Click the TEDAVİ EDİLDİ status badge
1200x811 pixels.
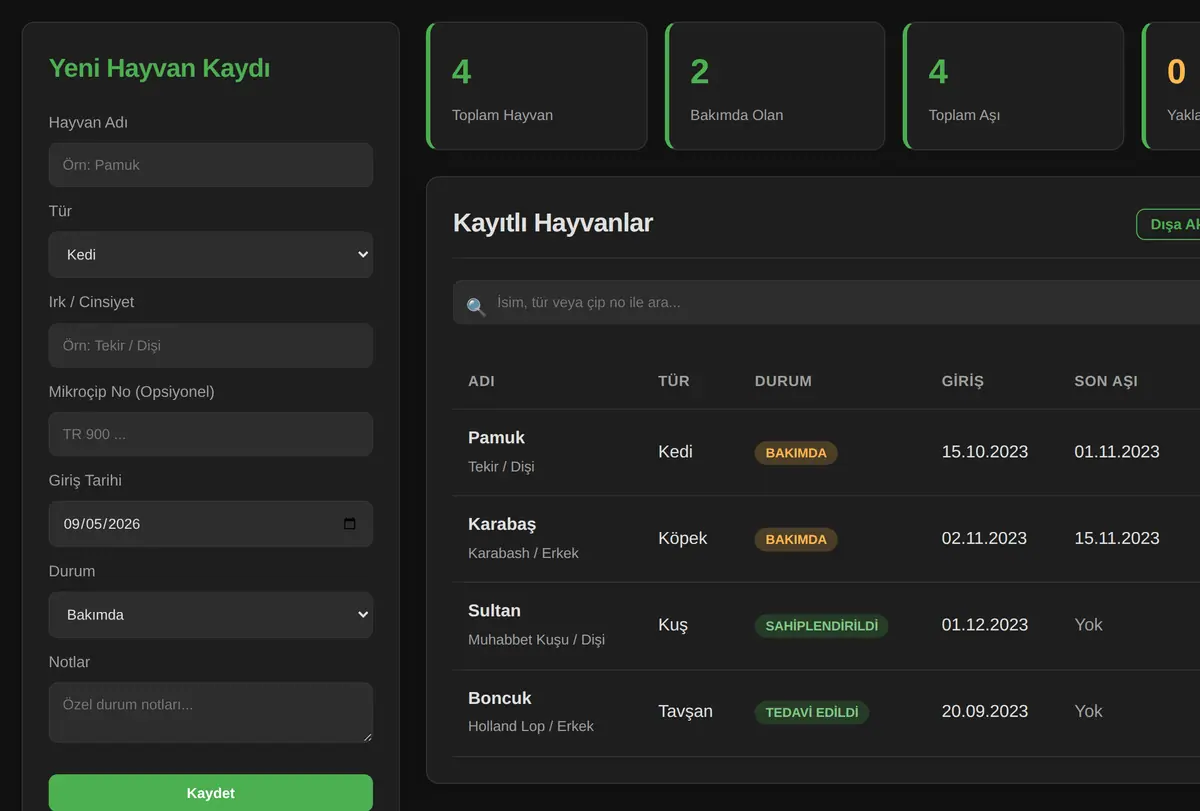[x=812, y=713]
